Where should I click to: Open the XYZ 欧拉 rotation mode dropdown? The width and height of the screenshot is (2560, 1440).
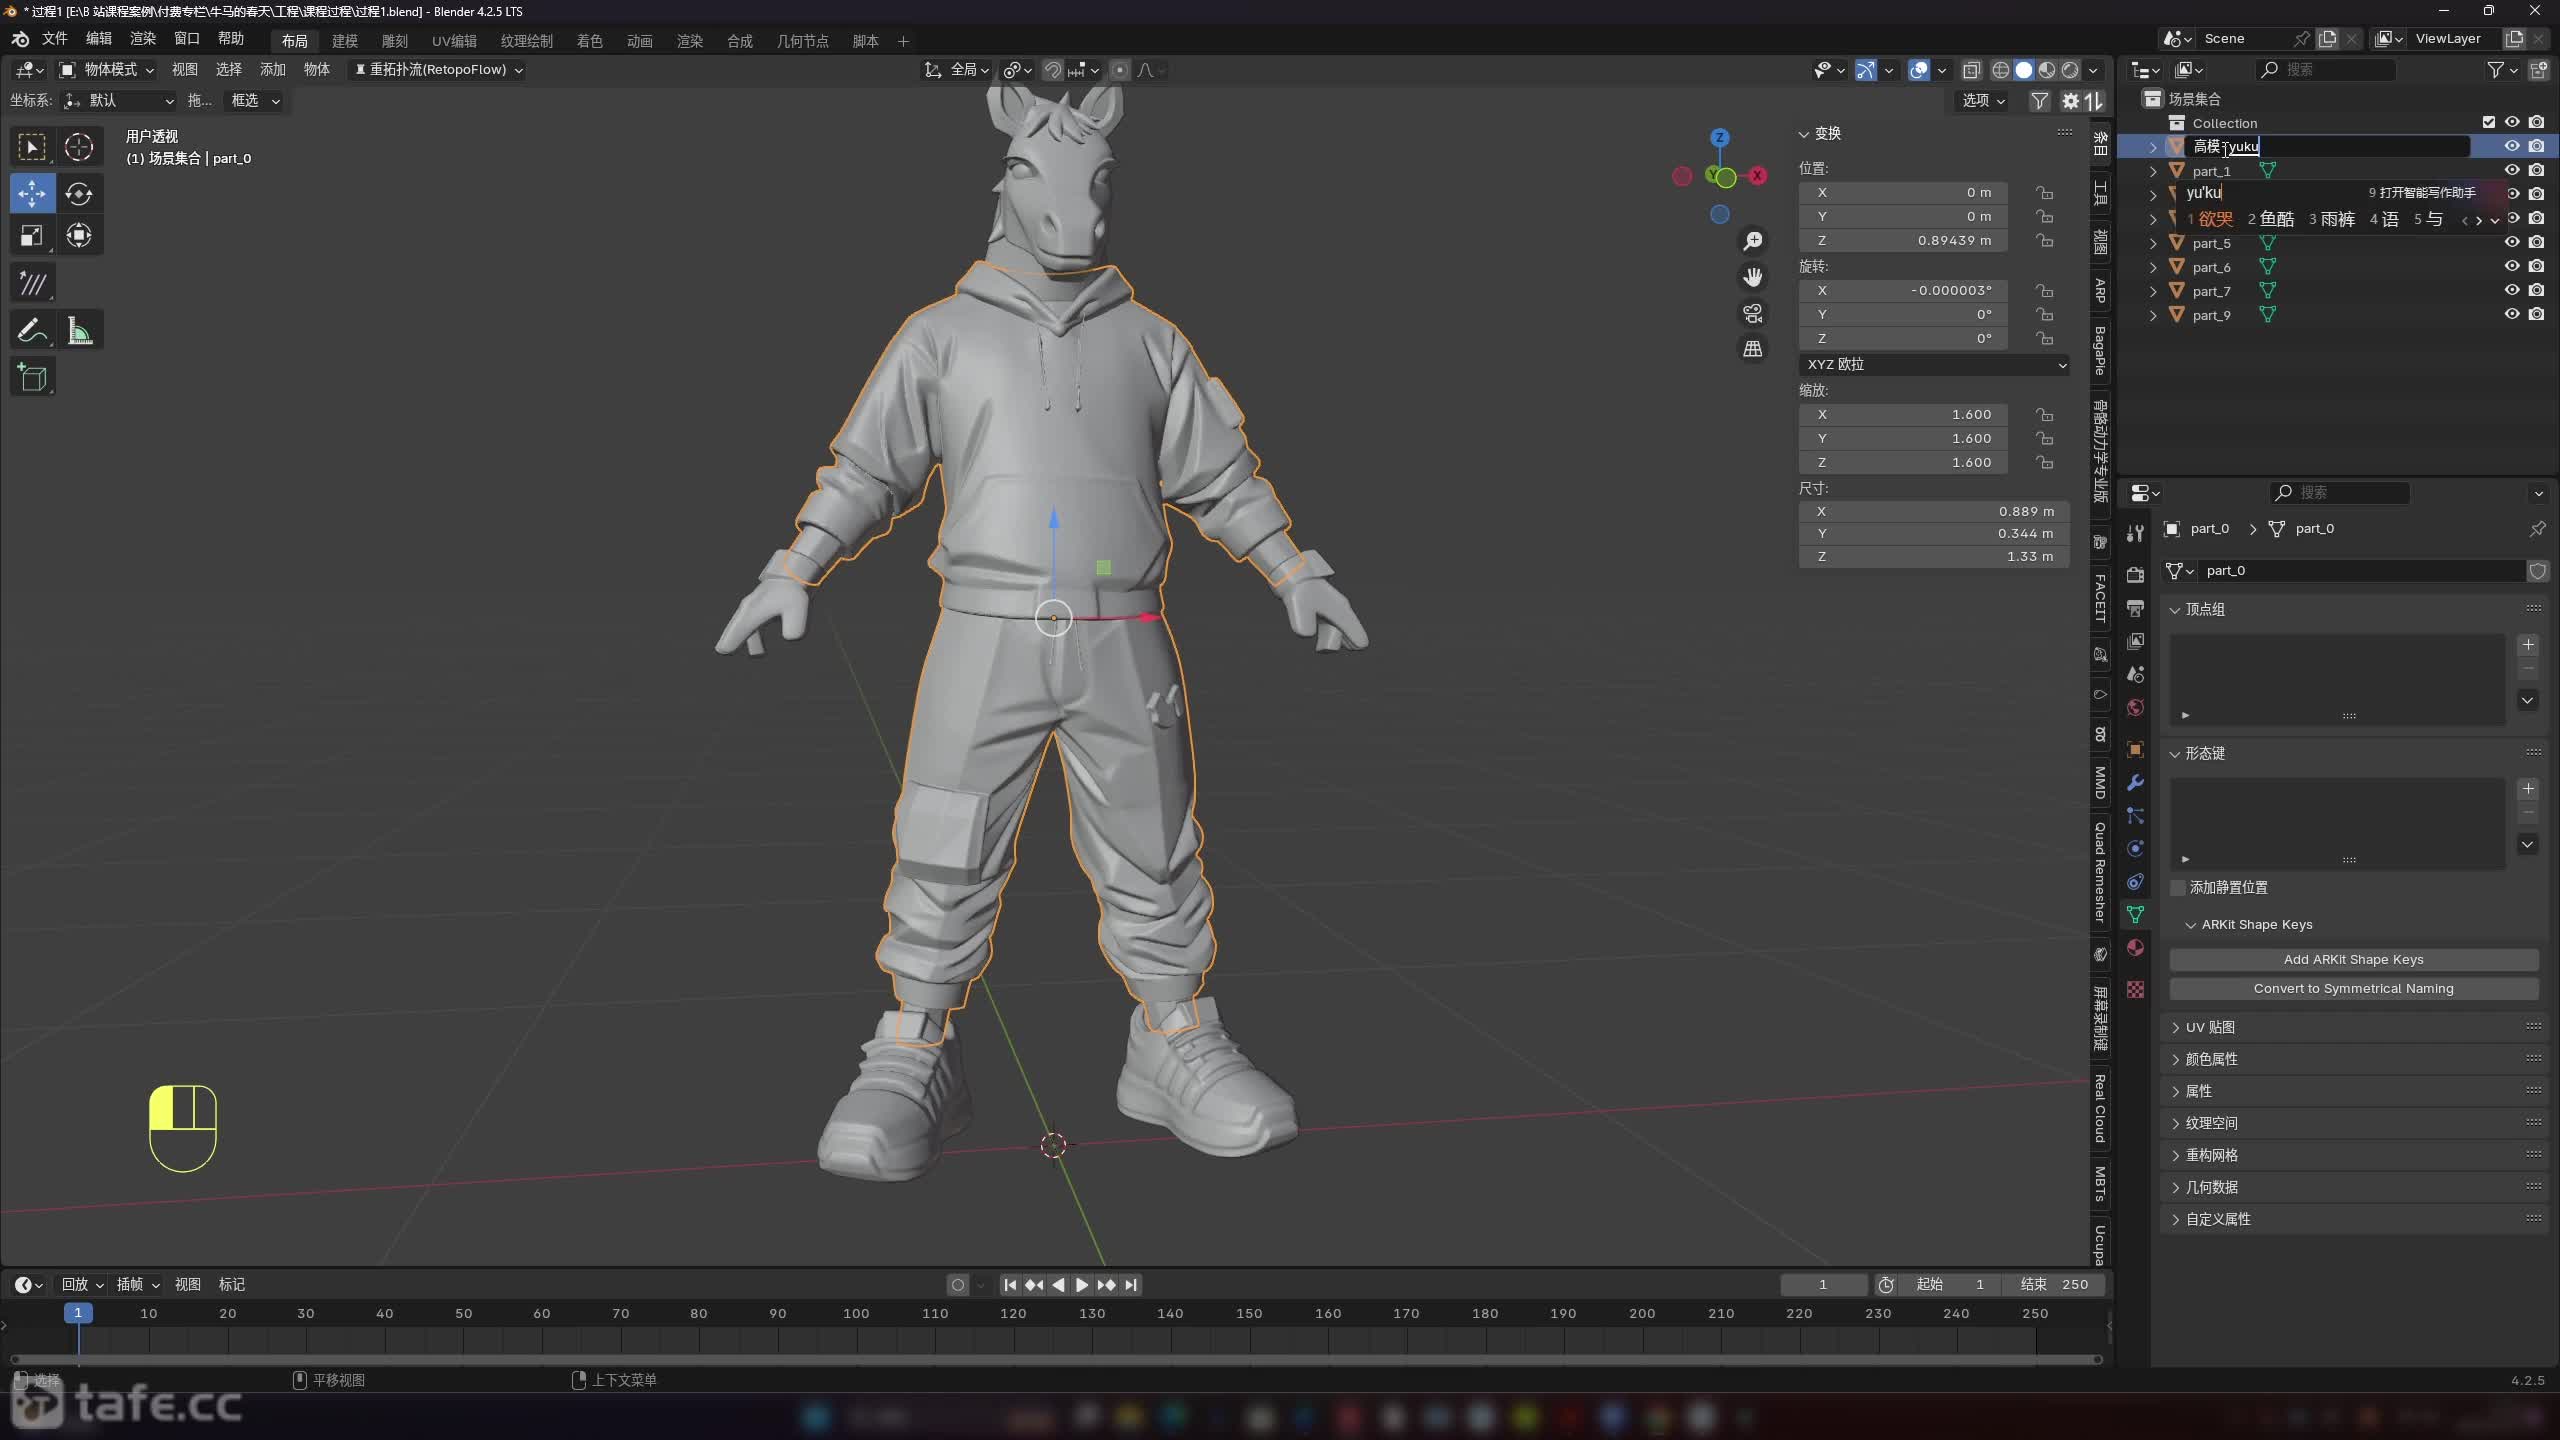coord(1934,365)
